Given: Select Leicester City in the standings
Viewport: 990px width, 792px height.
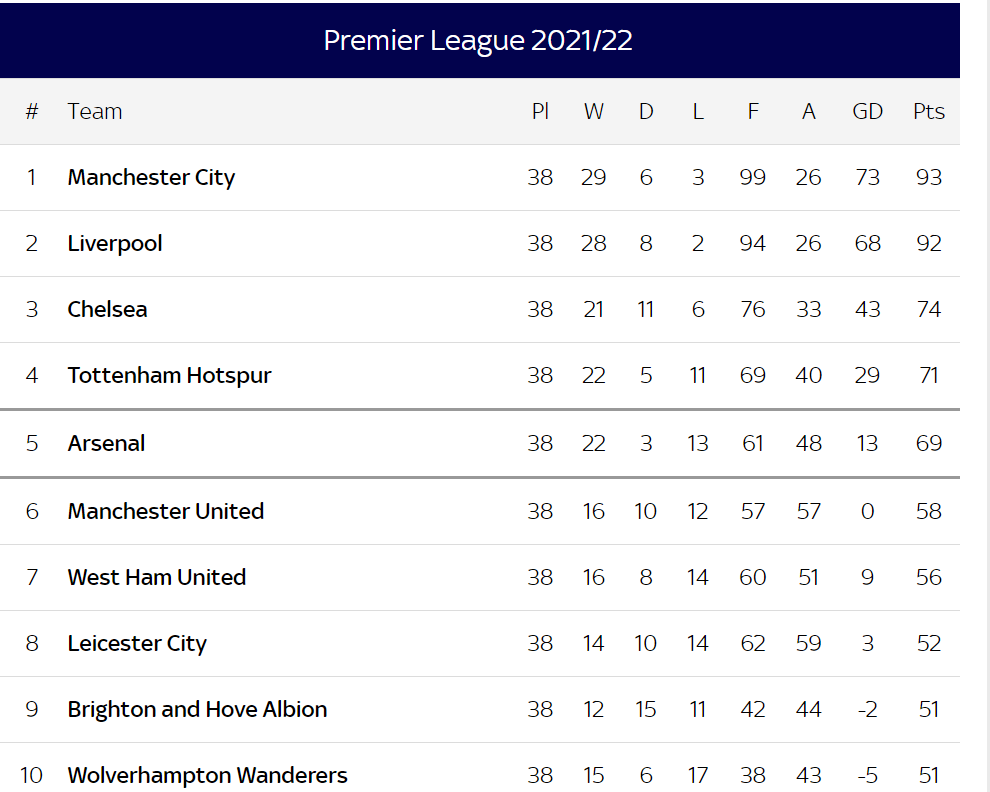Looking at the screenshot, I should [x=137, y=644].
